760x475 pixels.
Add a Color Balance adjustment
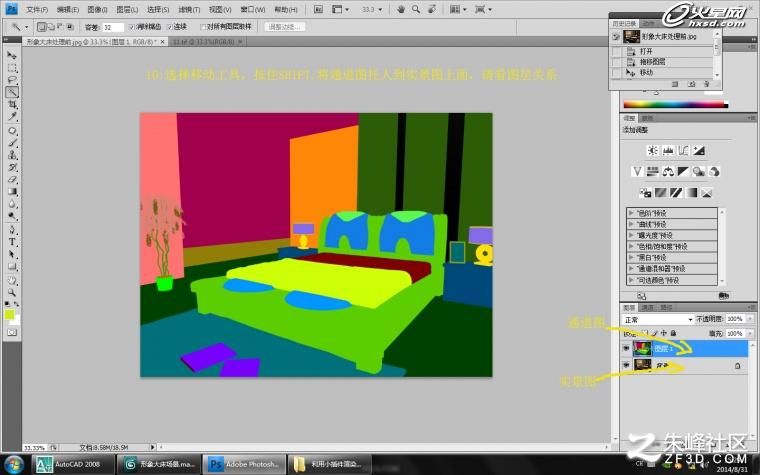coord(668,171)
